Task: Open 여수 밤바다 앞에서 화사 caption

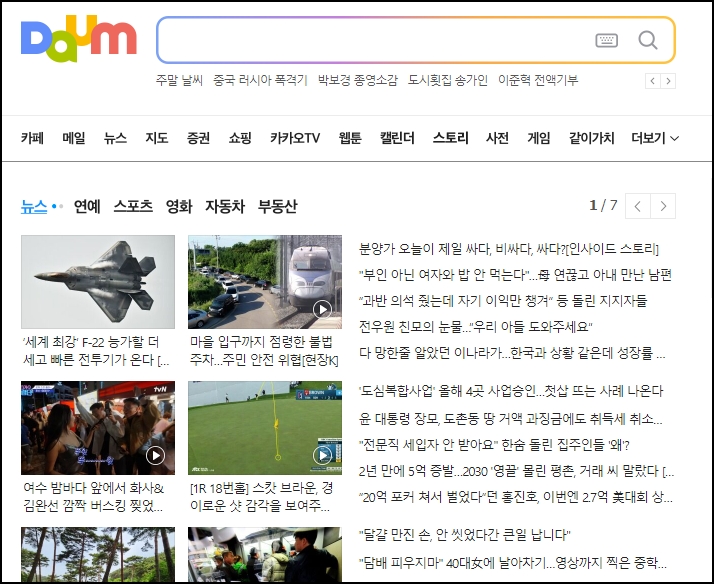Action: (x=93, y=497)
